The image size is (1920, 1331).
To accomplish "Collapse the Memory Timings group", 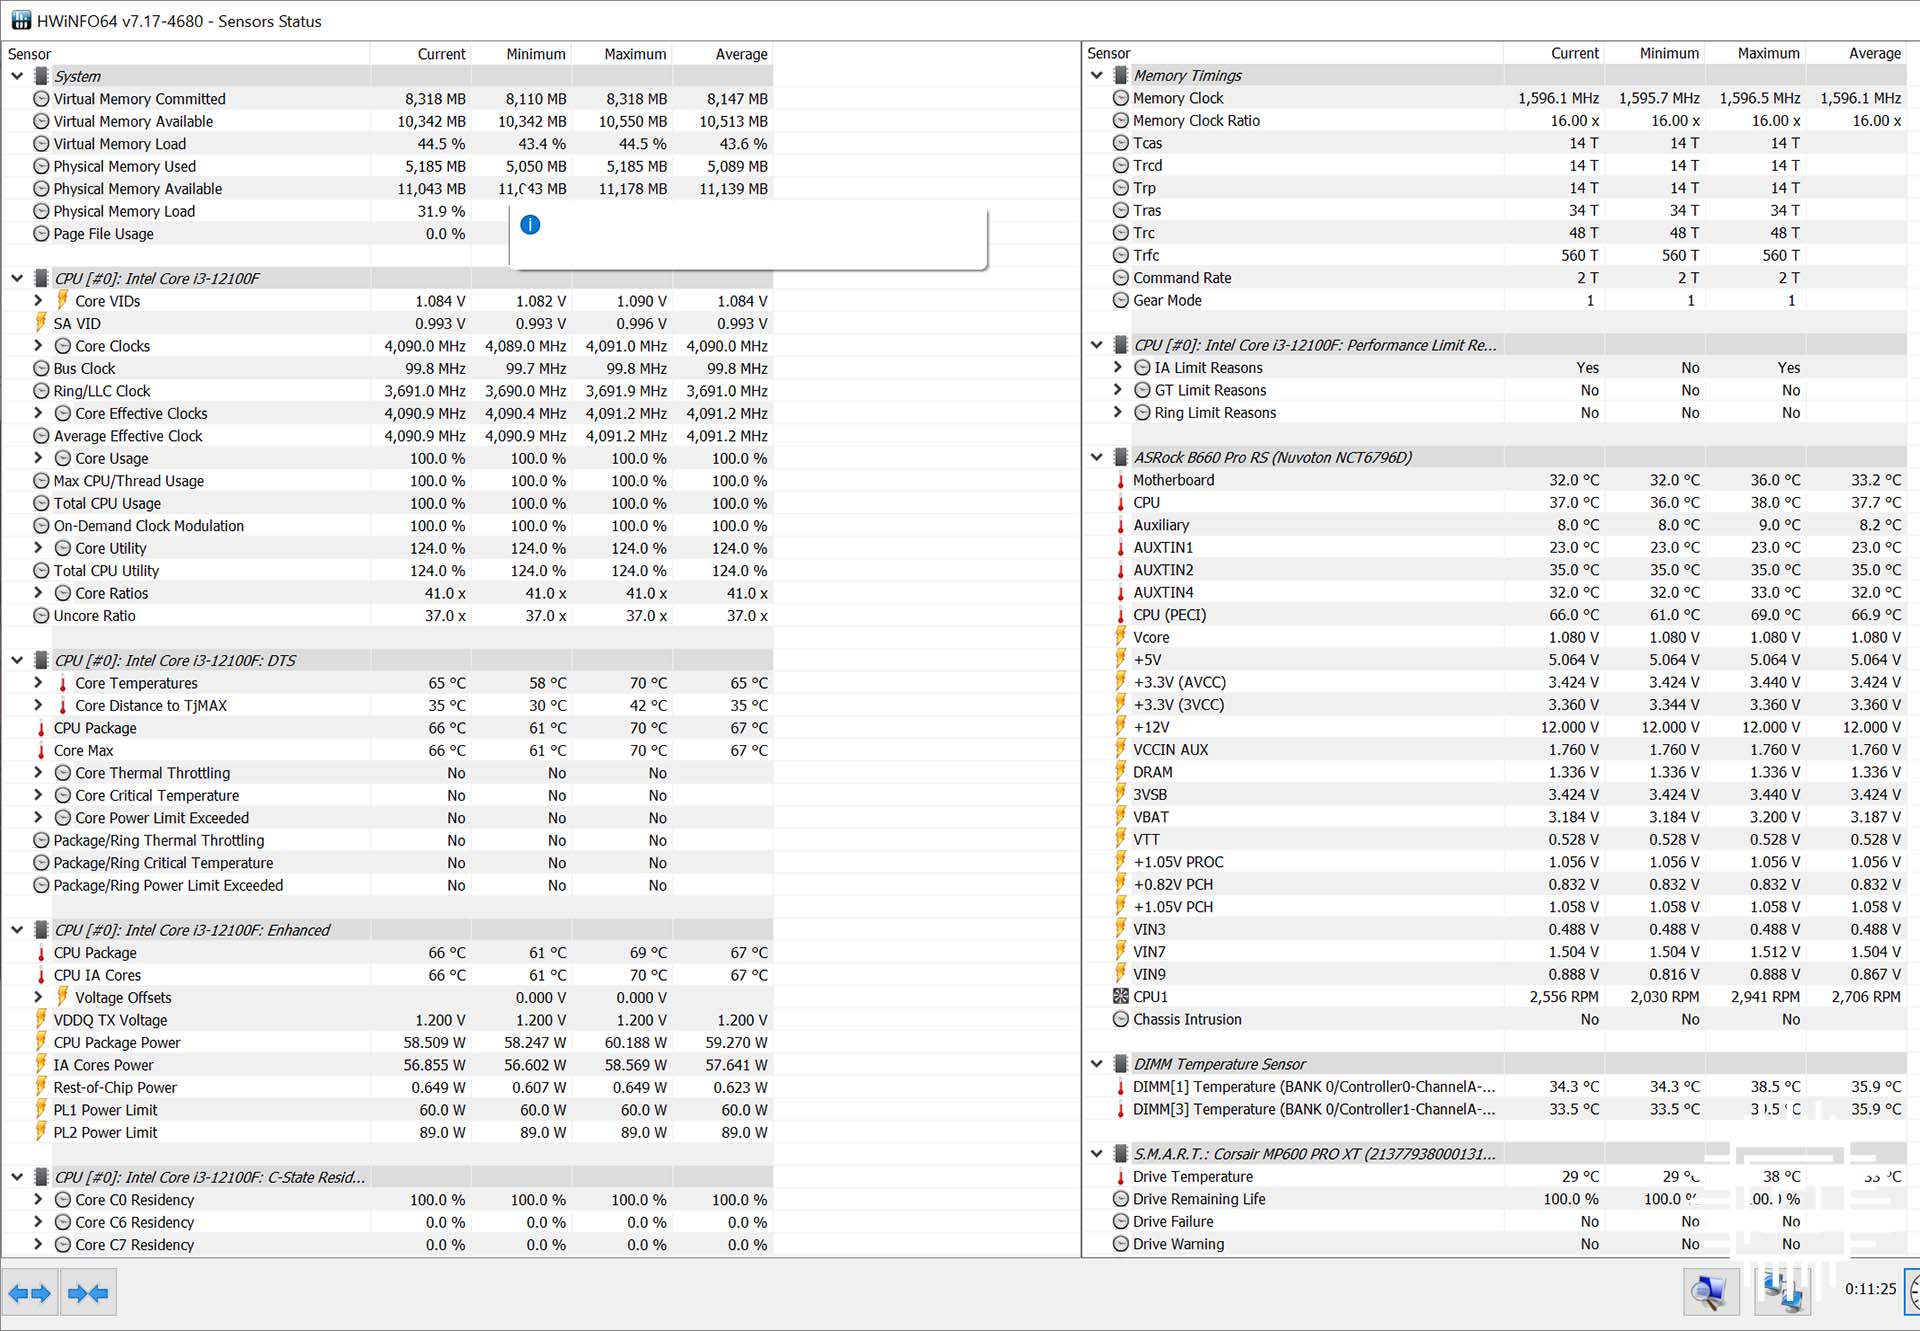I will pyautogui.click(x=1097, y=75).
